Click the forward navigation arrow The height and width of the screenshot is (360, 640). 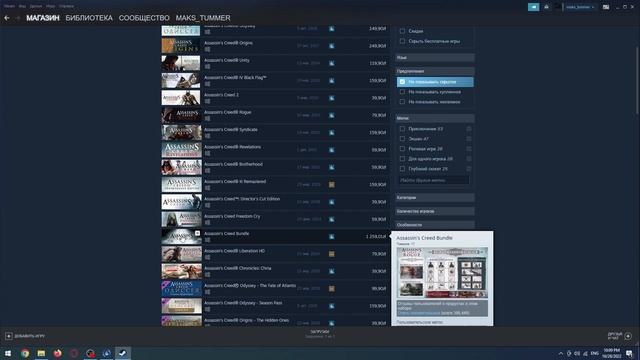pos(18,18)
